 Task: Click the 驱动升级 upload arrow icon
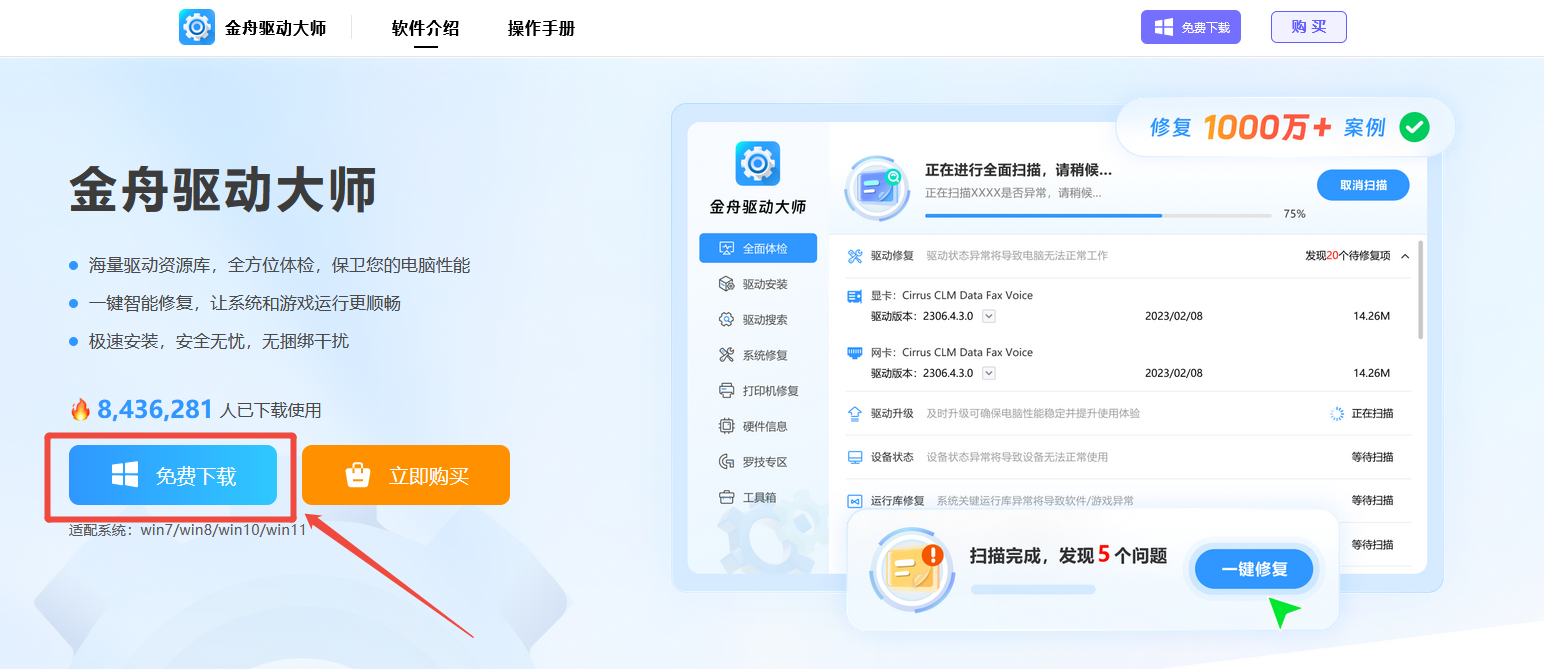855,413
